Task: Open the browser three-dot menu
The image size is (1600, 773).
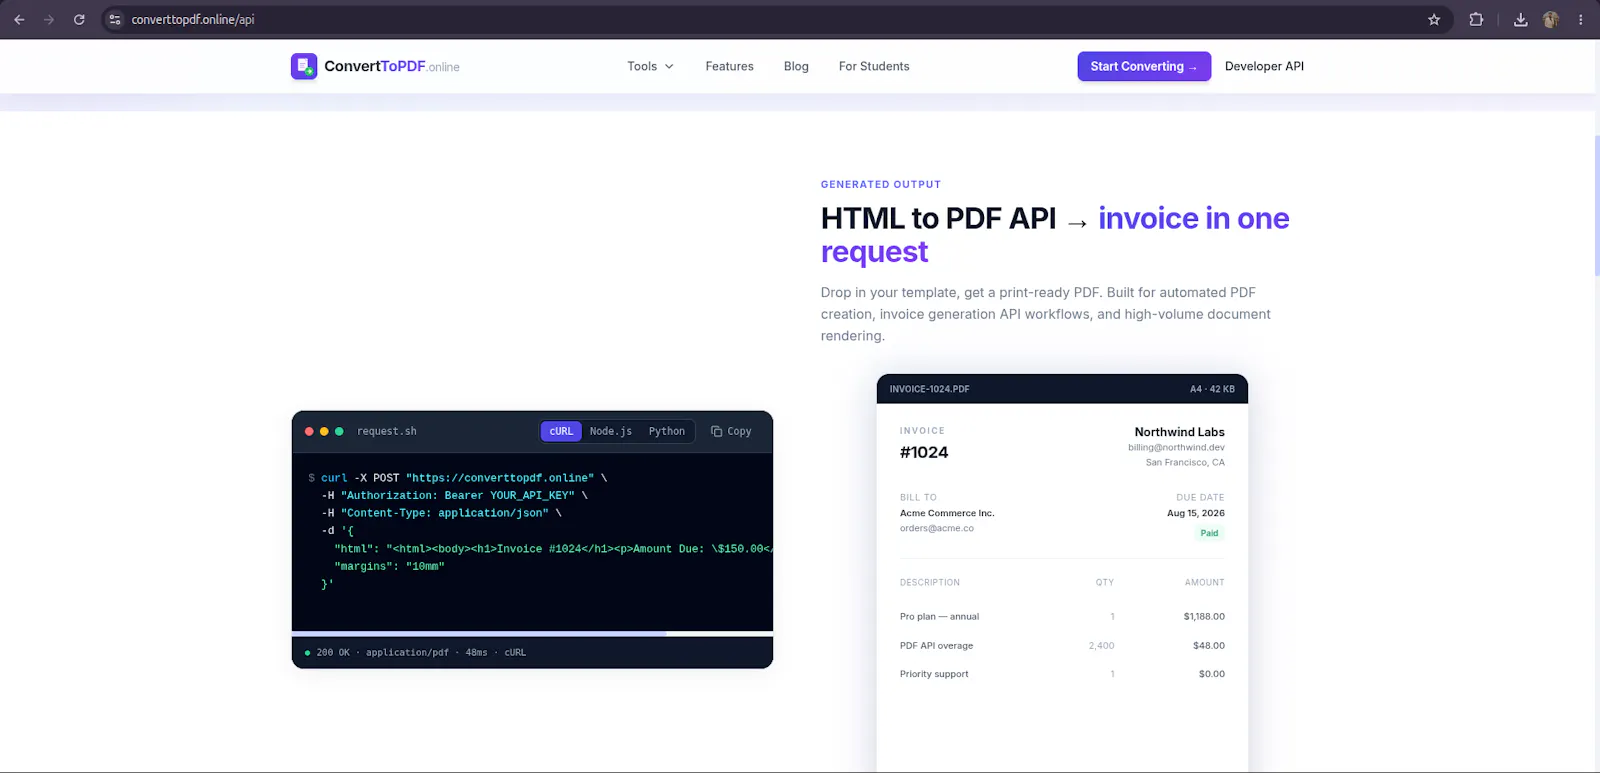Action: [x=1581, y=19]
